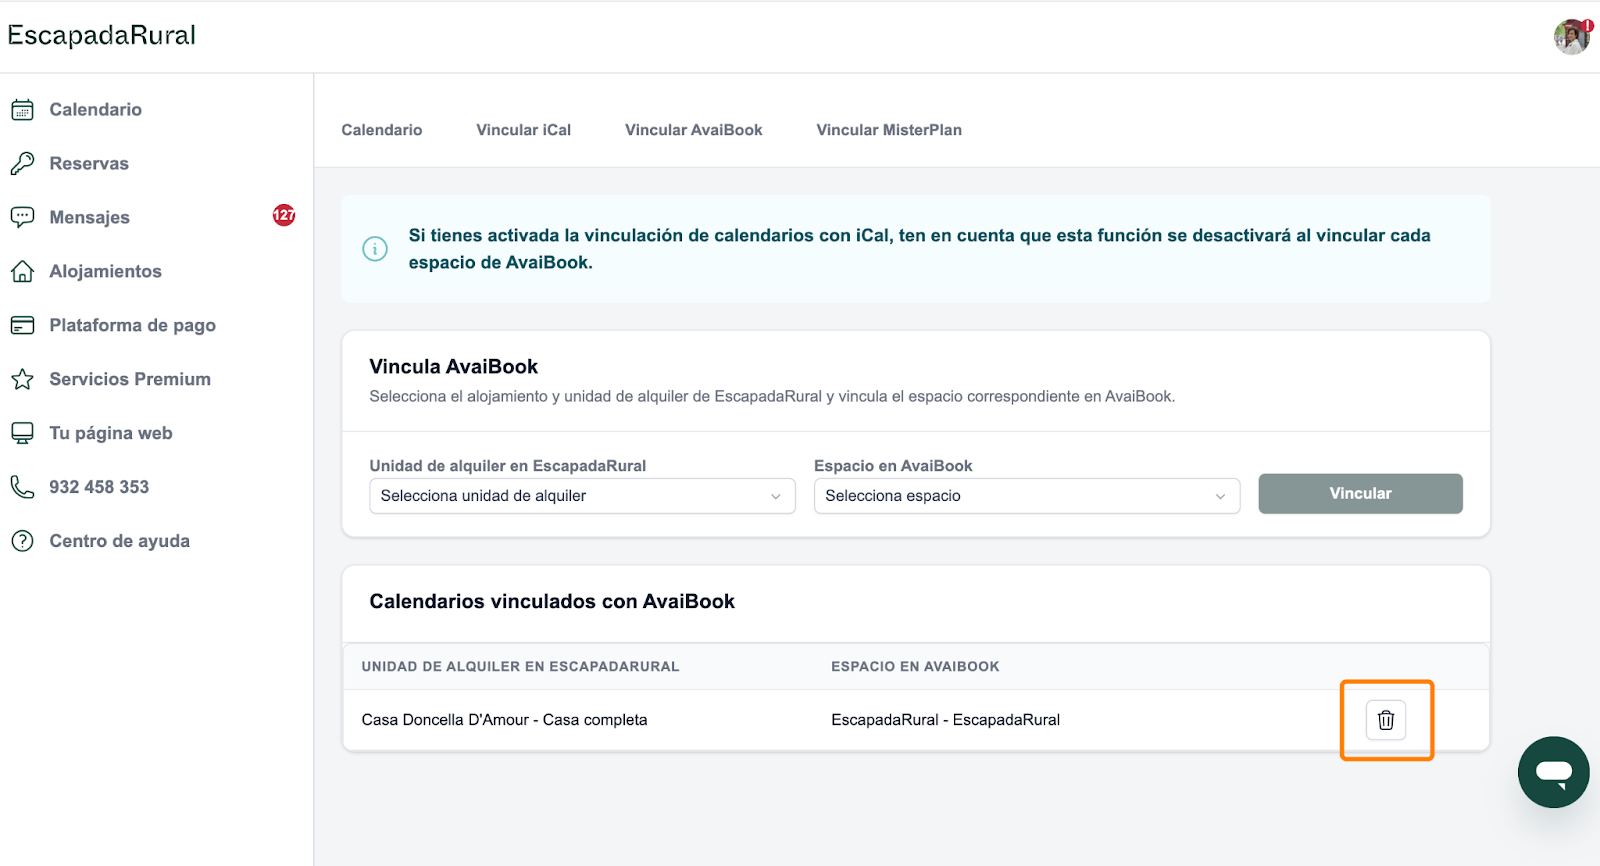This screenshot has width=1600, height=866.
Task: Click the Vincular button
Action: (1360, 494)
